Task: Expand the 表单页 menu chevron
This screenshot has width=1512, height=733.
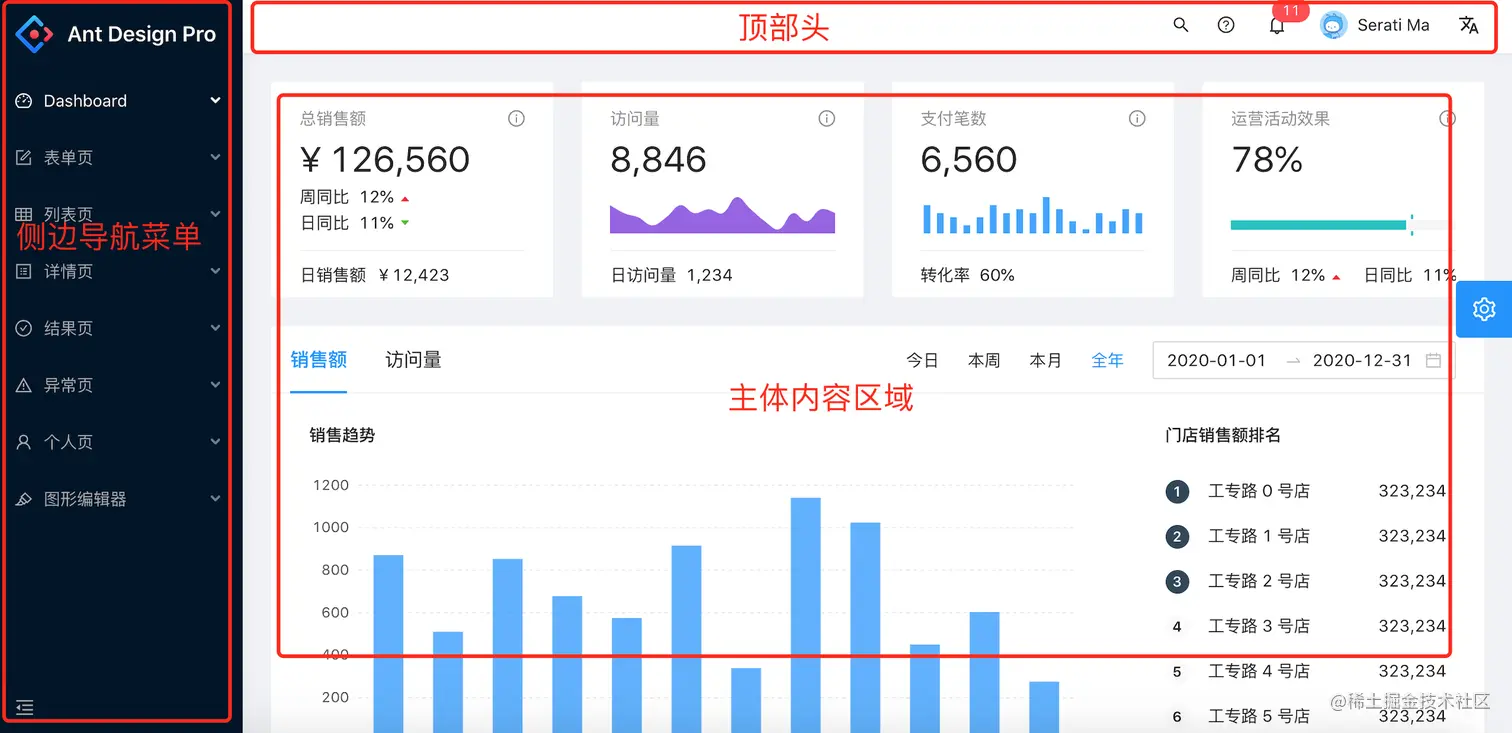Action: [215, 157]
